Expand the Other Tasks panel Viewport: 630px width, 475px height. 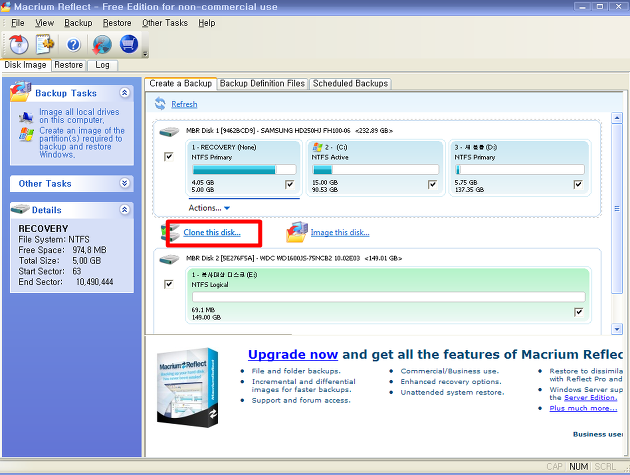pos(125,183)
